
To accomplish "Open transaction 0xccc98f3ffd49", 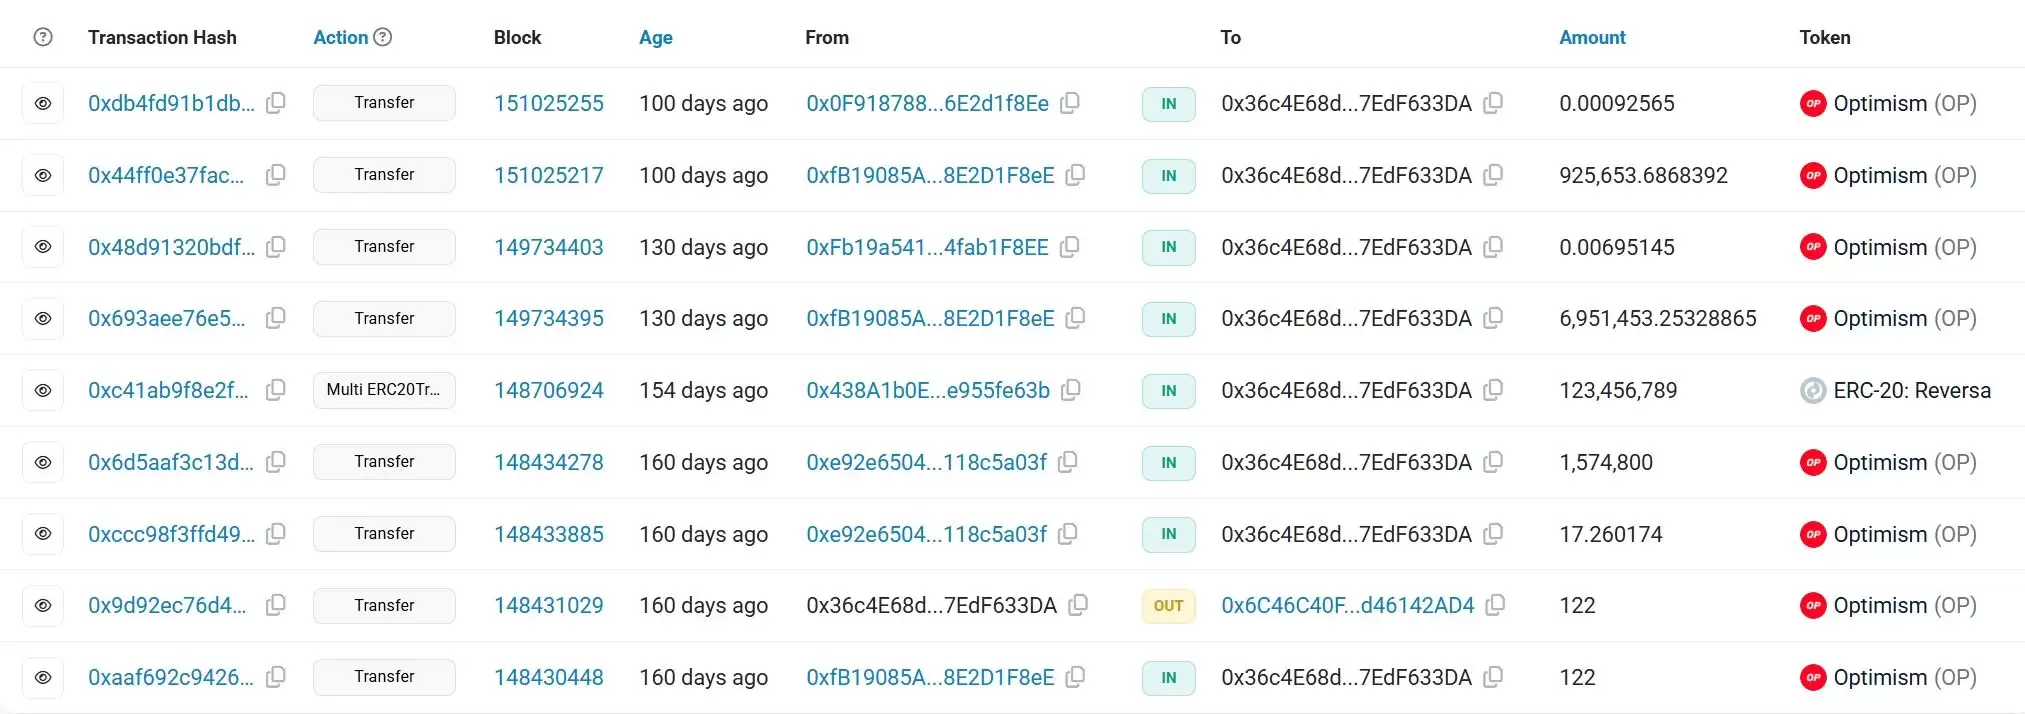I will (x=171, y=534).
